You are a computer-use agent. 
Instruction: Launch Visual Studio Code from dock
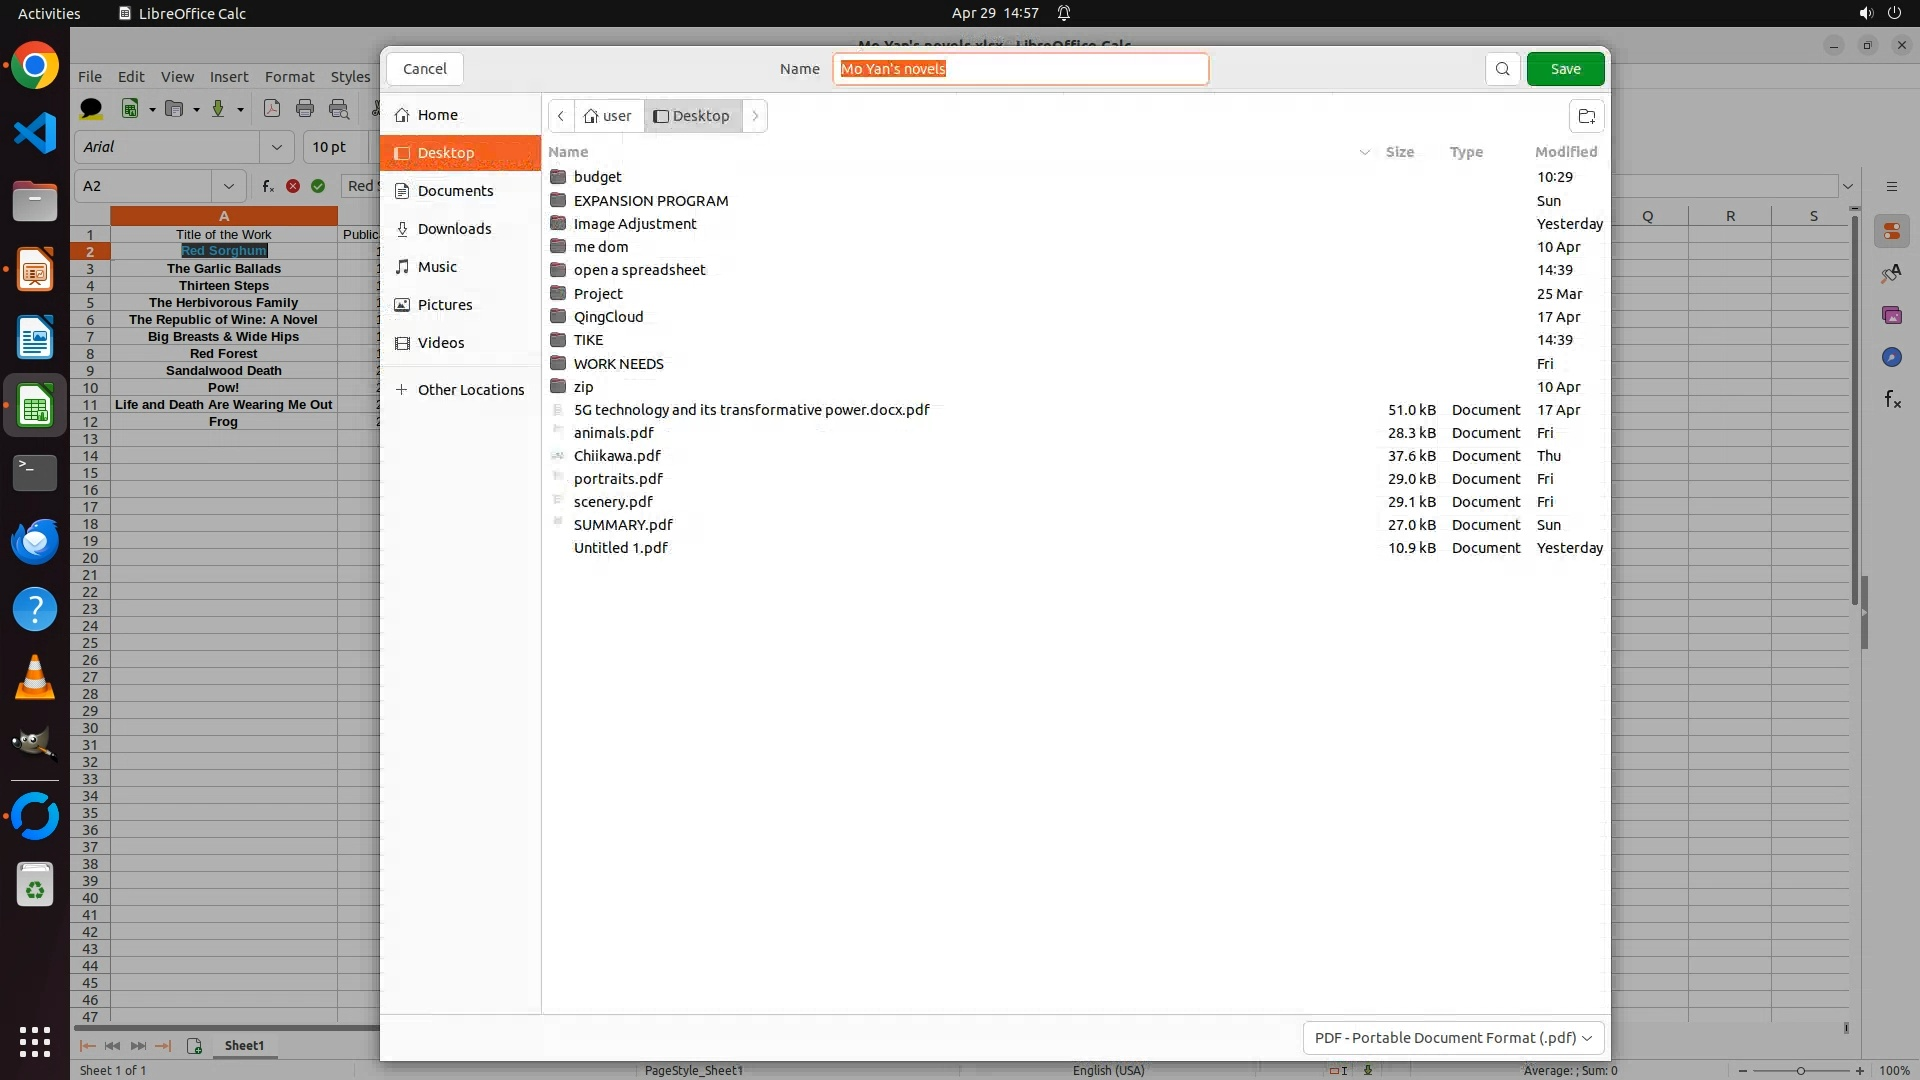(x=35, y=134)
